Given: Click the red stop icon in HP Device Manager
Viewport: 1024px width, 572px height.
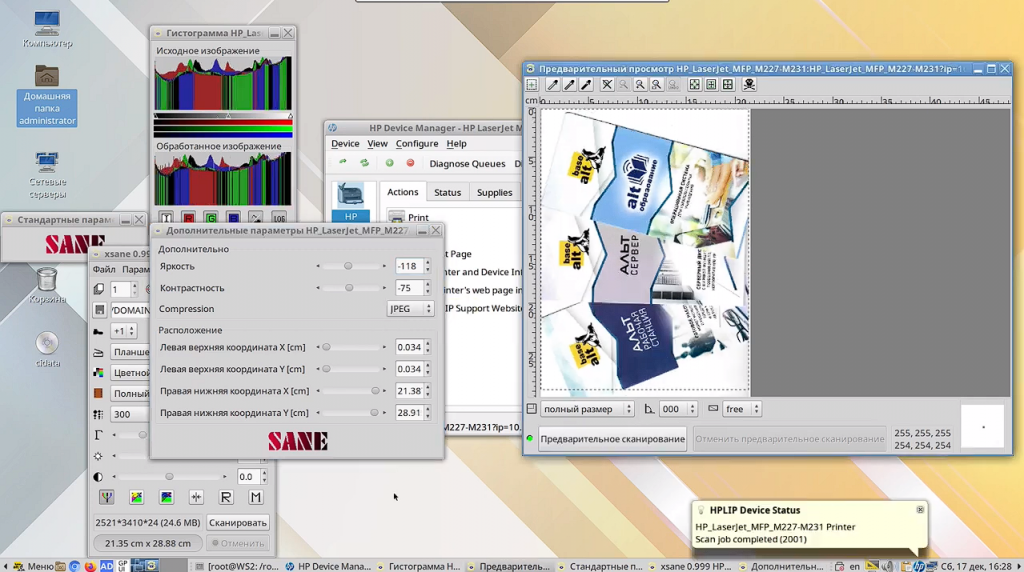Looking at the screenshot, I should click(410, 163).
